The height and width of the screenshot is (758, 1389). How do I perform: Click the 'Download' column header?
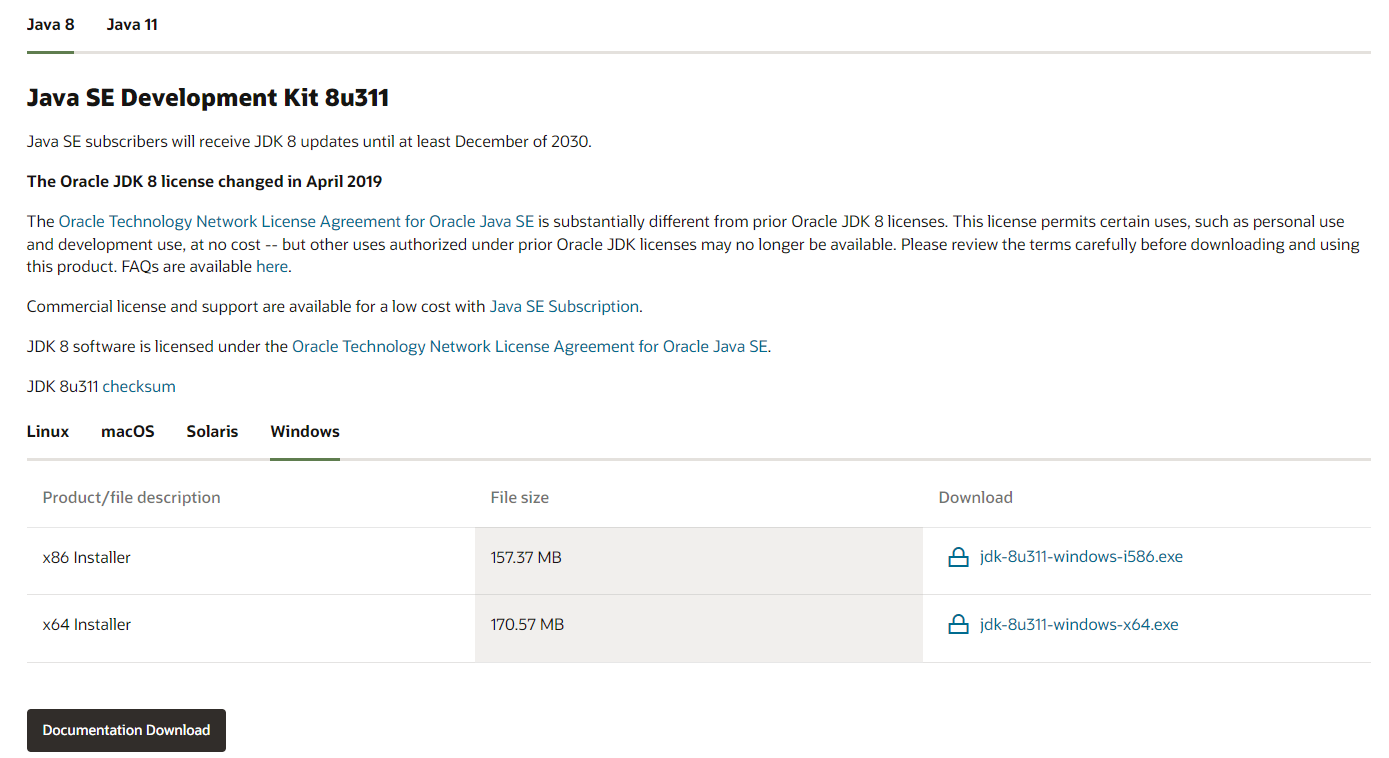pos(975,498)
